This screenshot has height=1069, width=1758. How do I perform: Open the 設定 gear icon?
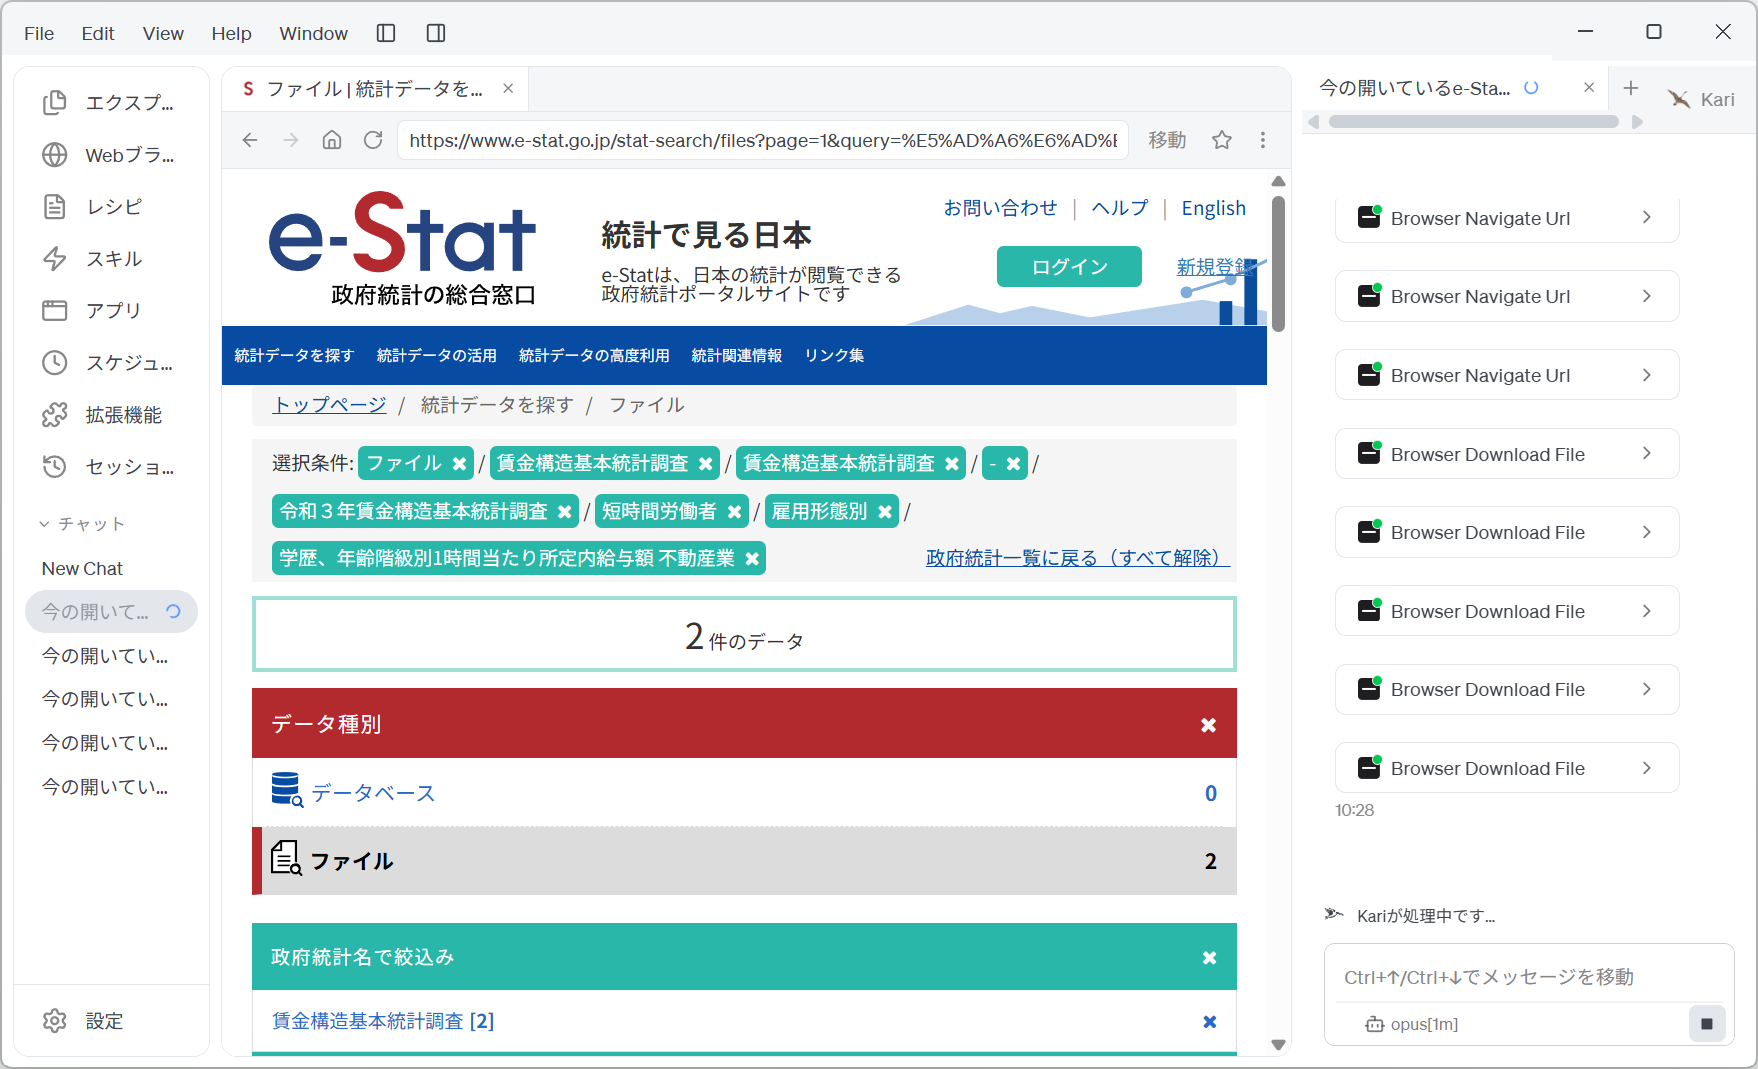pyautogui.click(x=55, y=1021)
